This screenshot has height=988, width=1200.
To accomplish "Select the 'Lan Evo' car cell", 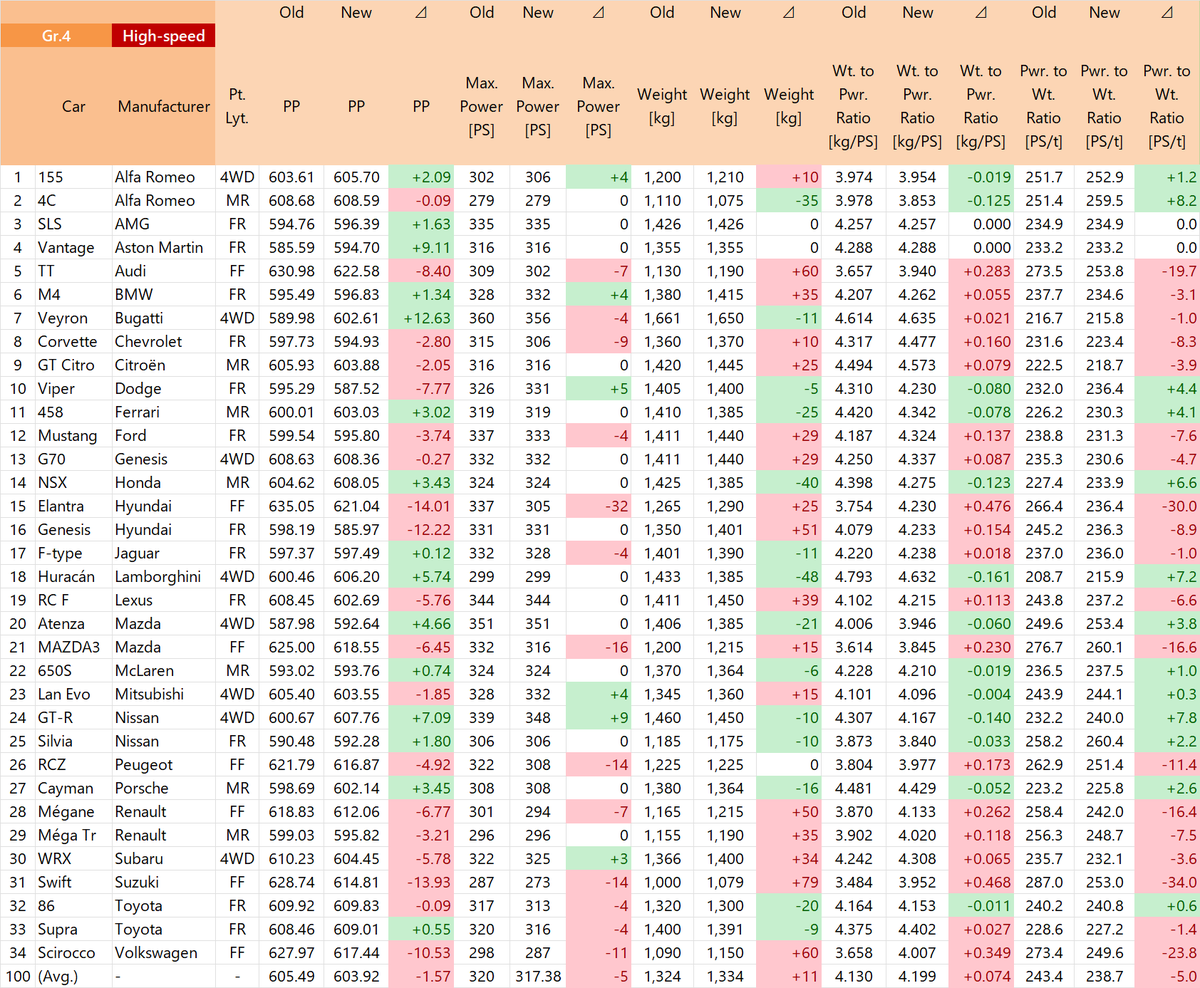I will pos(74,694).
